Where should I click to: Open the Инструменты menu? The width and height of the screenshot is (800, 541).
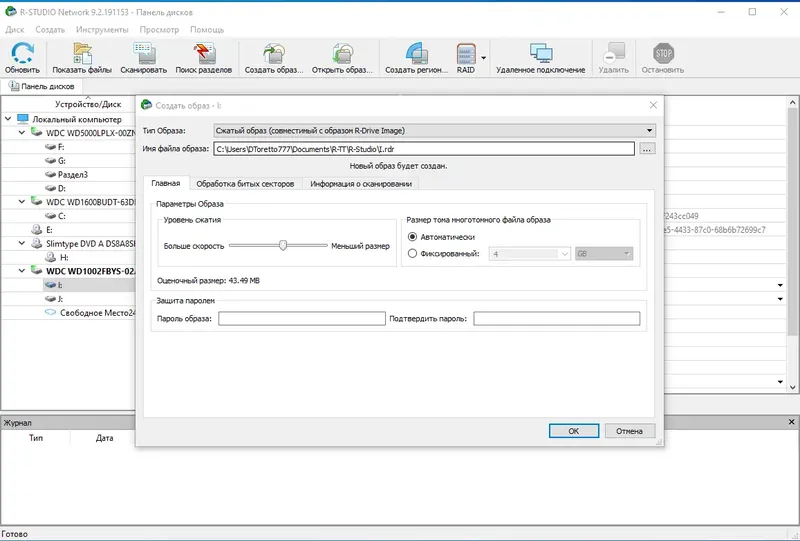(x=102, y=30)
